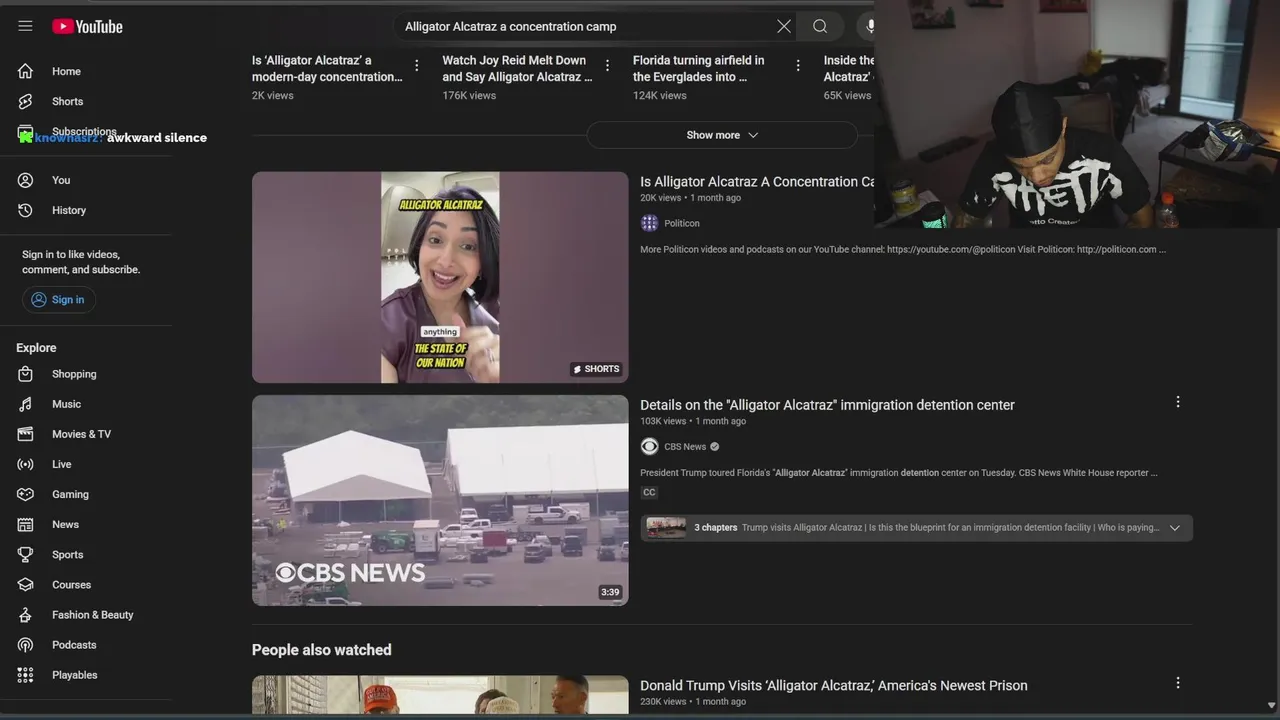Screen dimensions: 1280x720
Task: Click the 'People also watched' heading
Action: (321, 650)
